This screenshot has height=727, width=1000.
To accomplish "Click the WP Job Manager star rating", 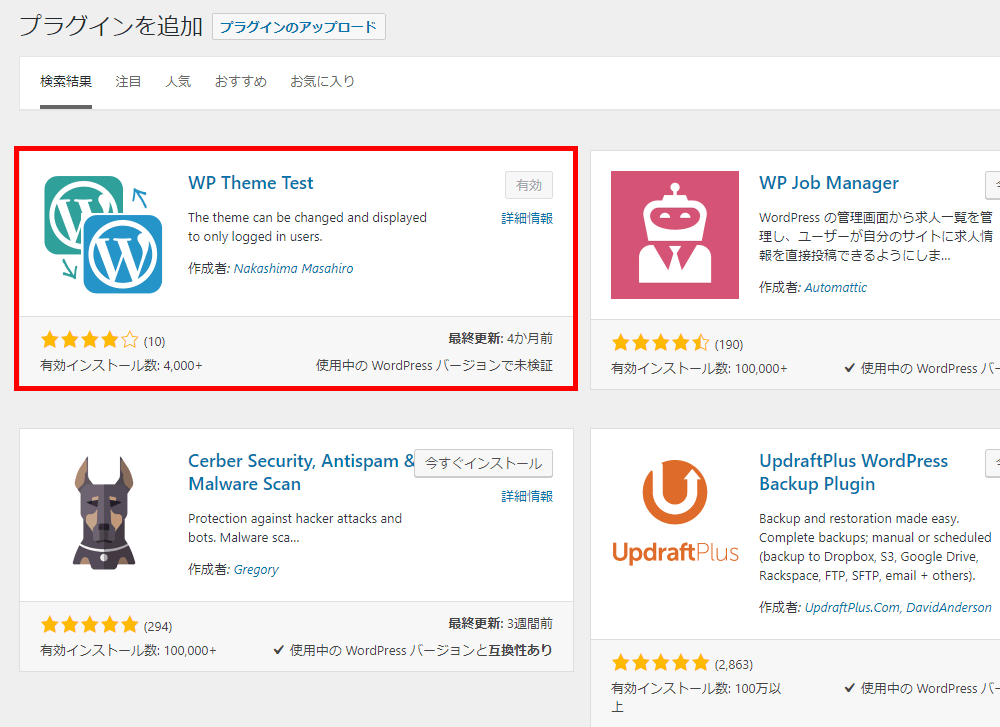I will (x=660, y=344).
